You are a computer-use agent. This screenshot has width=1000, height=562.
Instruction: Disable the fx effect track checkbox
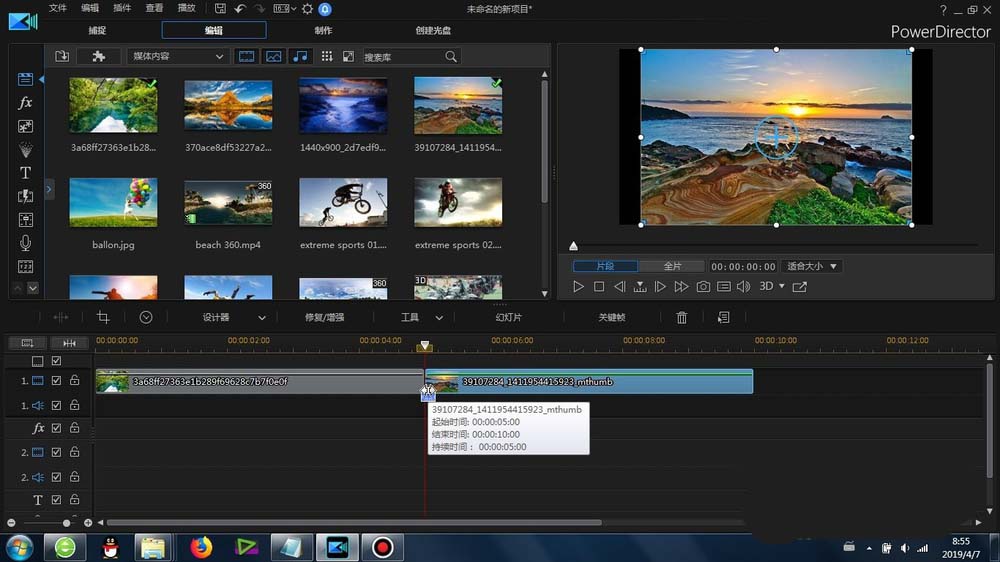click(57, 428)
